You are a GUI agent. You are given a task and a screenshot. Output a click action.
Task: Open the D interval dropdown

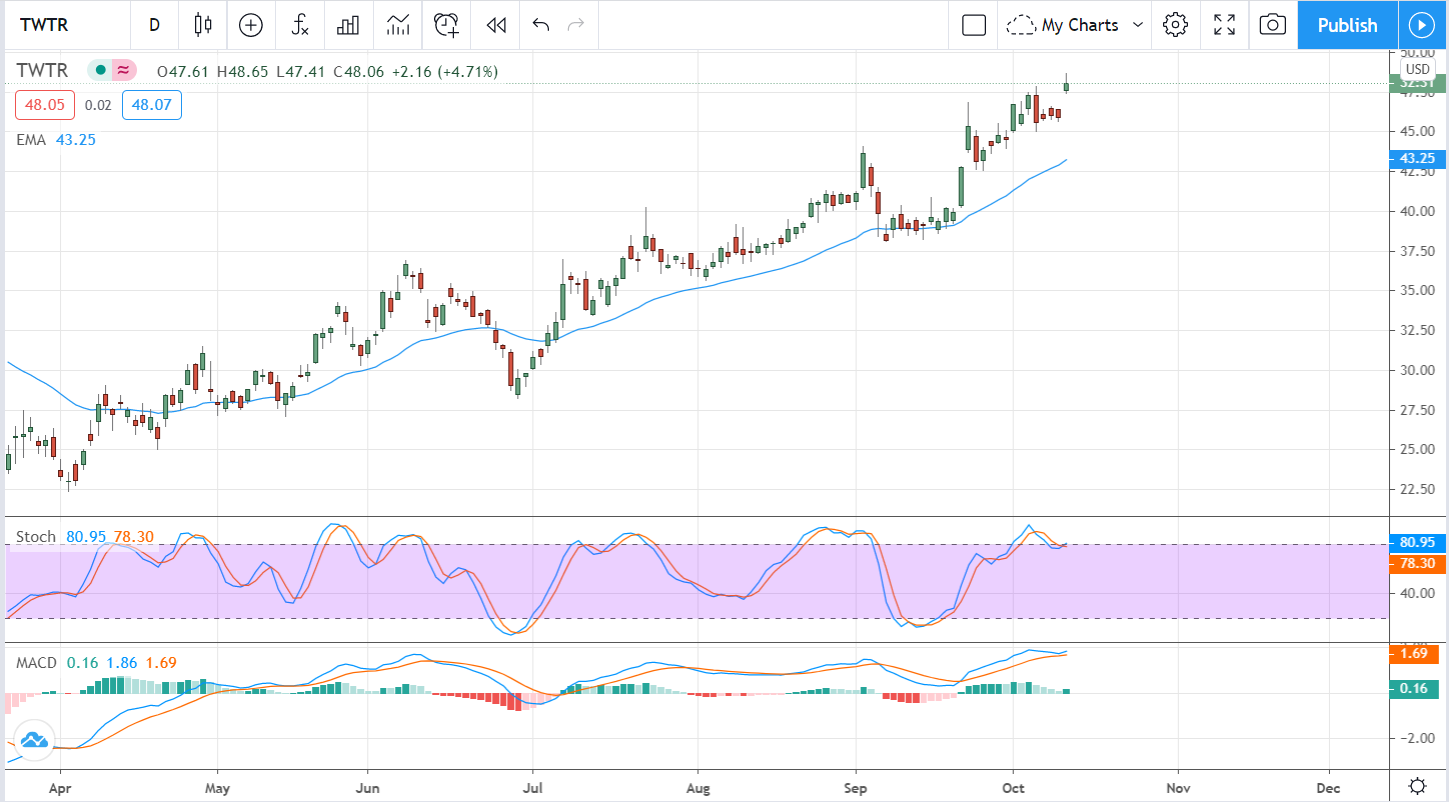click(x=154, y=25)
